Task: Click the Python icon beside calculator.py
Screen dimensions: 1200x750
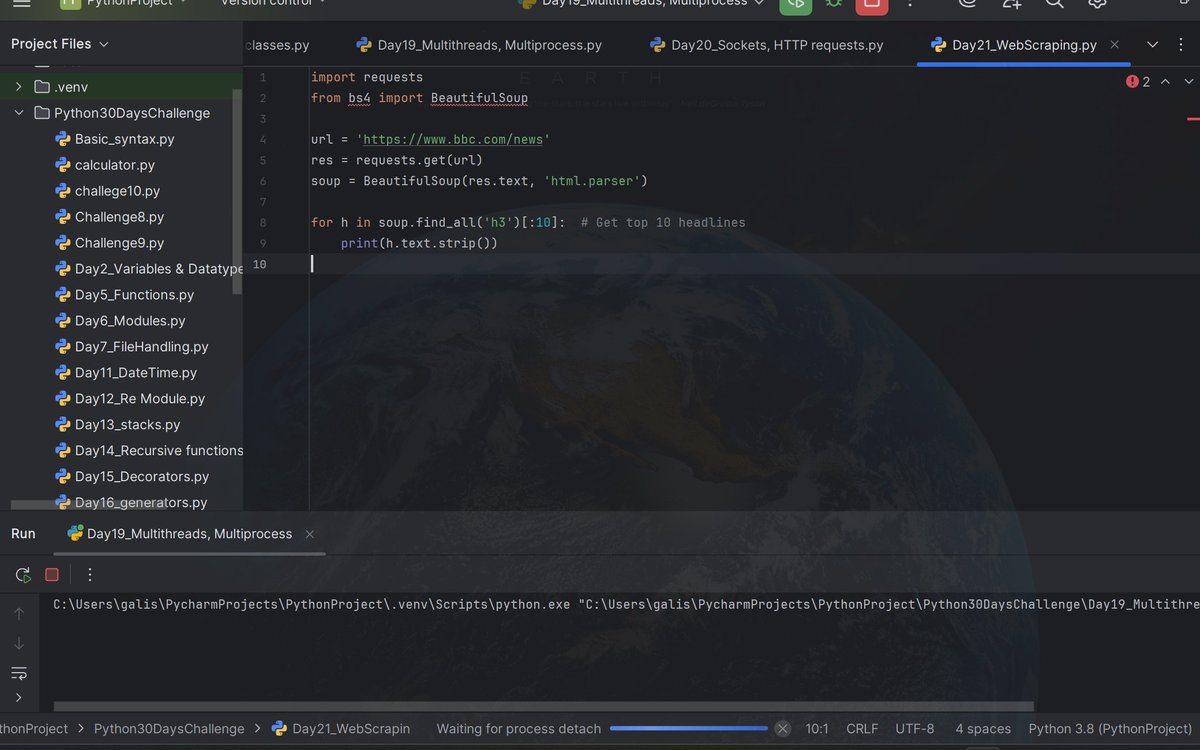Action: pyautogui.click(x=63, y=165)
